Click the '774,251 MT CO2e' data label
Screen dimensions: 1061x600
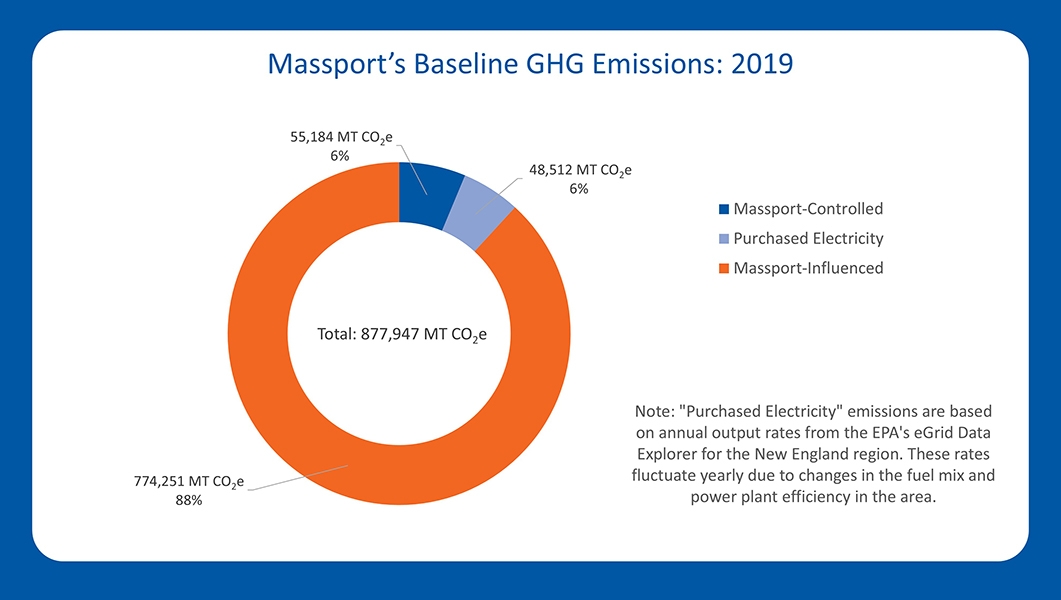point(189,482)
